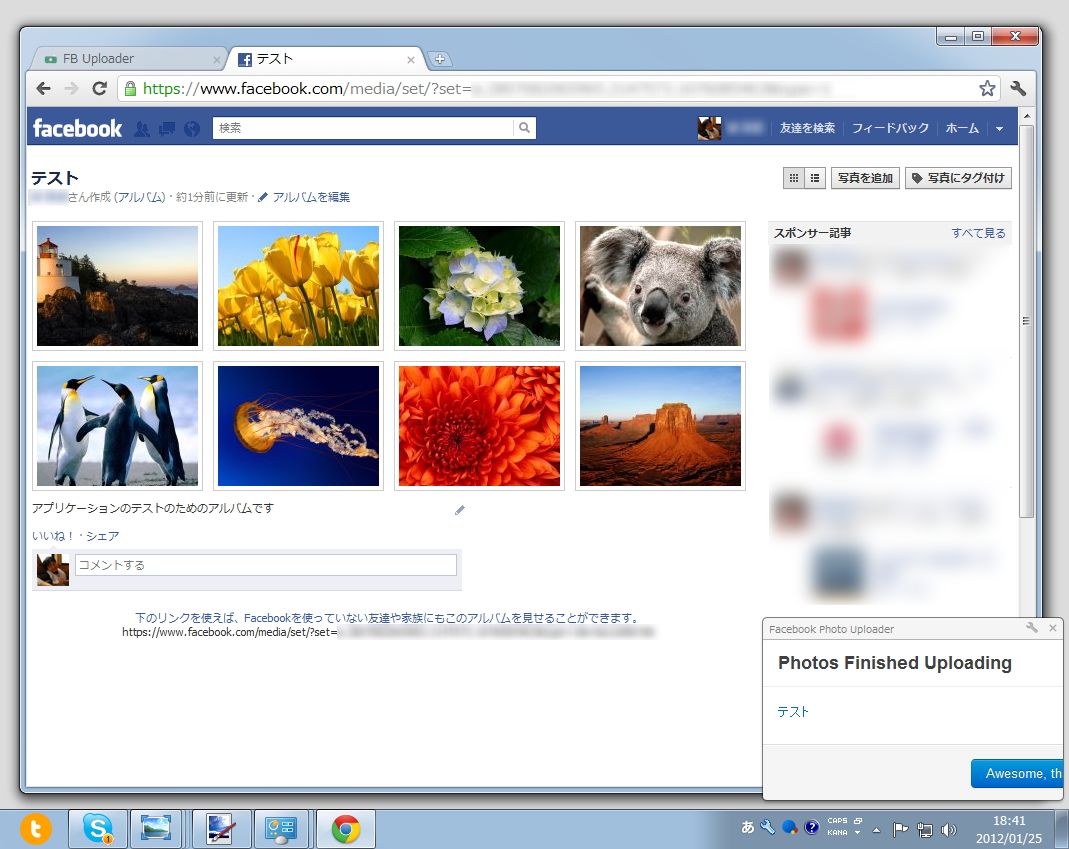Close the FB Uploader tab

click(x=216, y=60)
